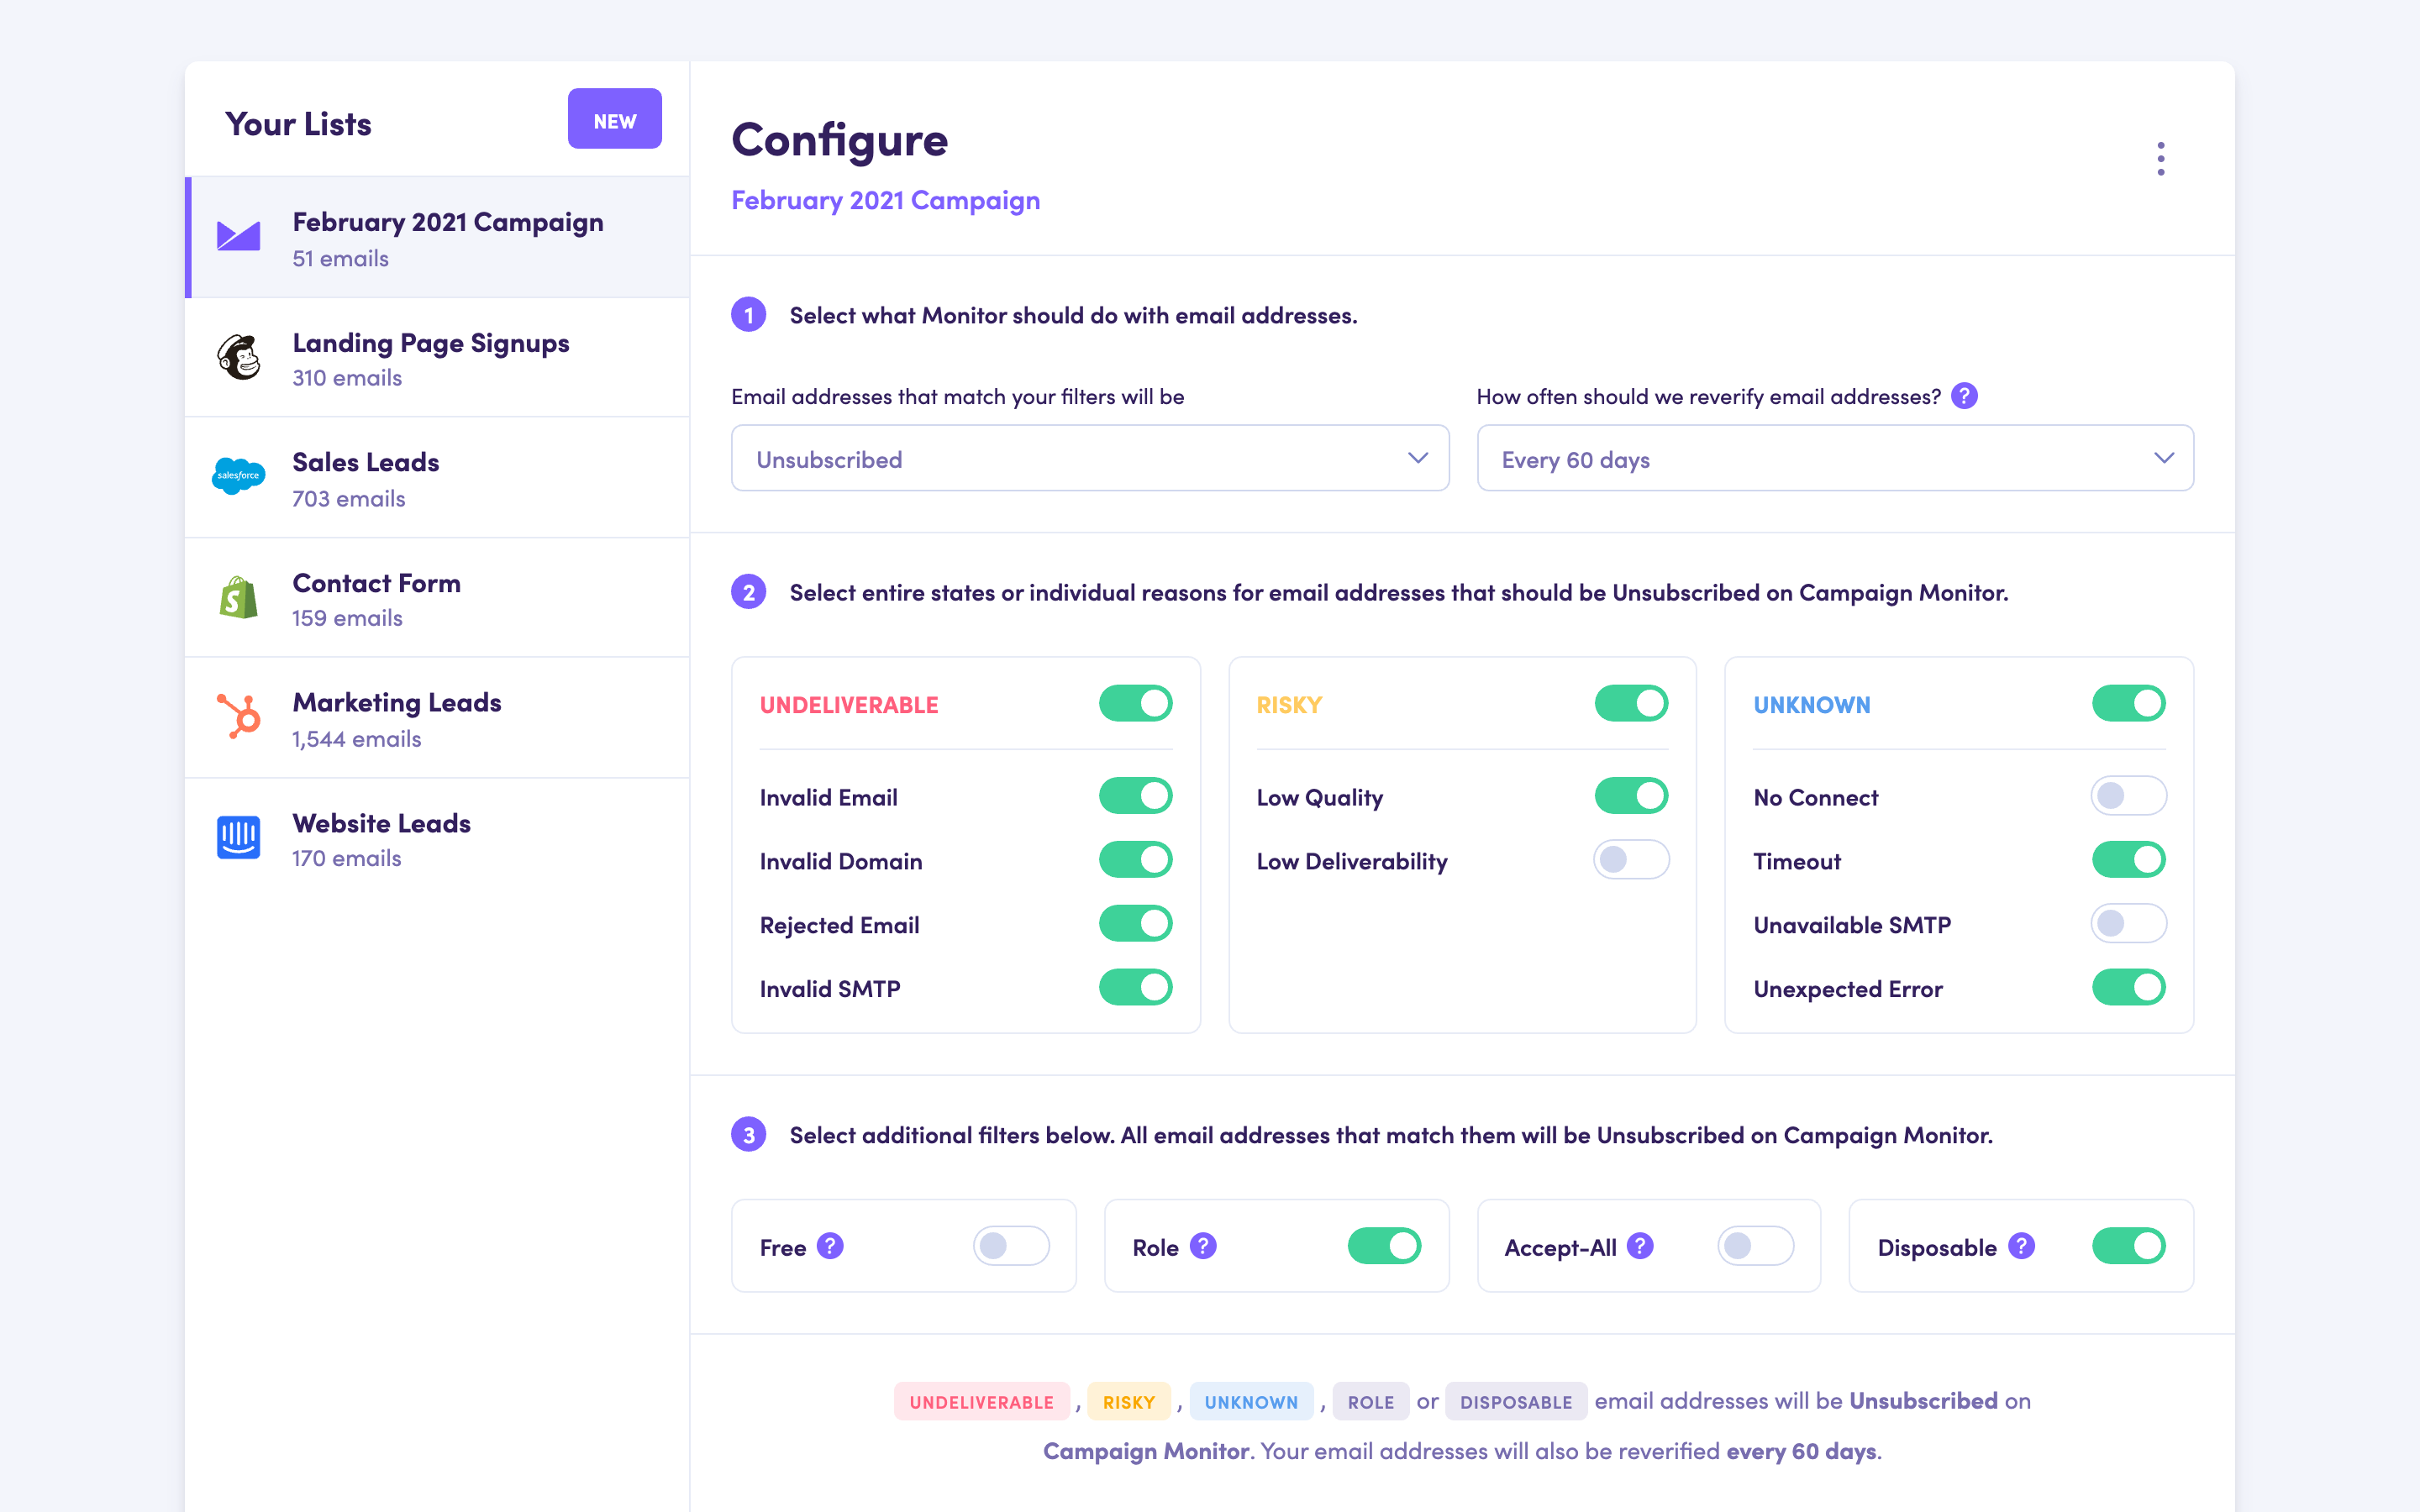Click the Disposable filter help icon
The width and height of the screenshot is (2420, 1512).
tap(2021, 1246)
